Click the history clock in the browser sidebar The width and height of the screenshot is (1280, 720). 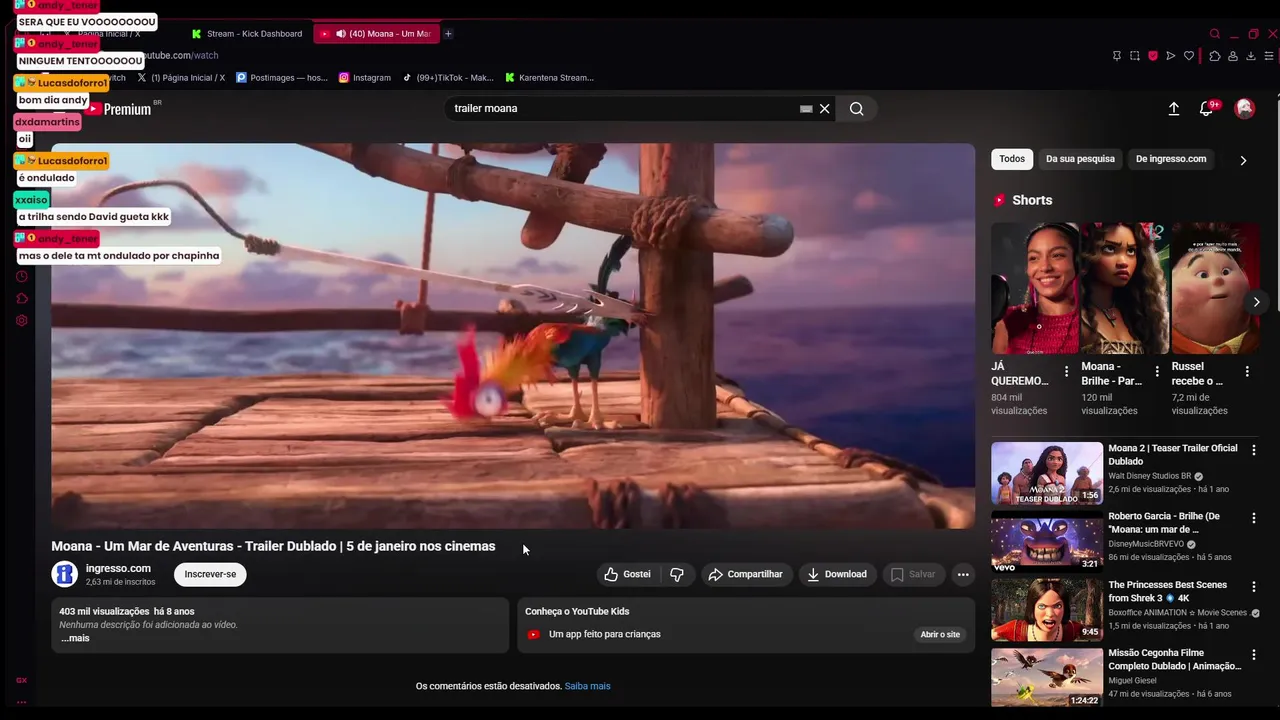tap(22, 277)
